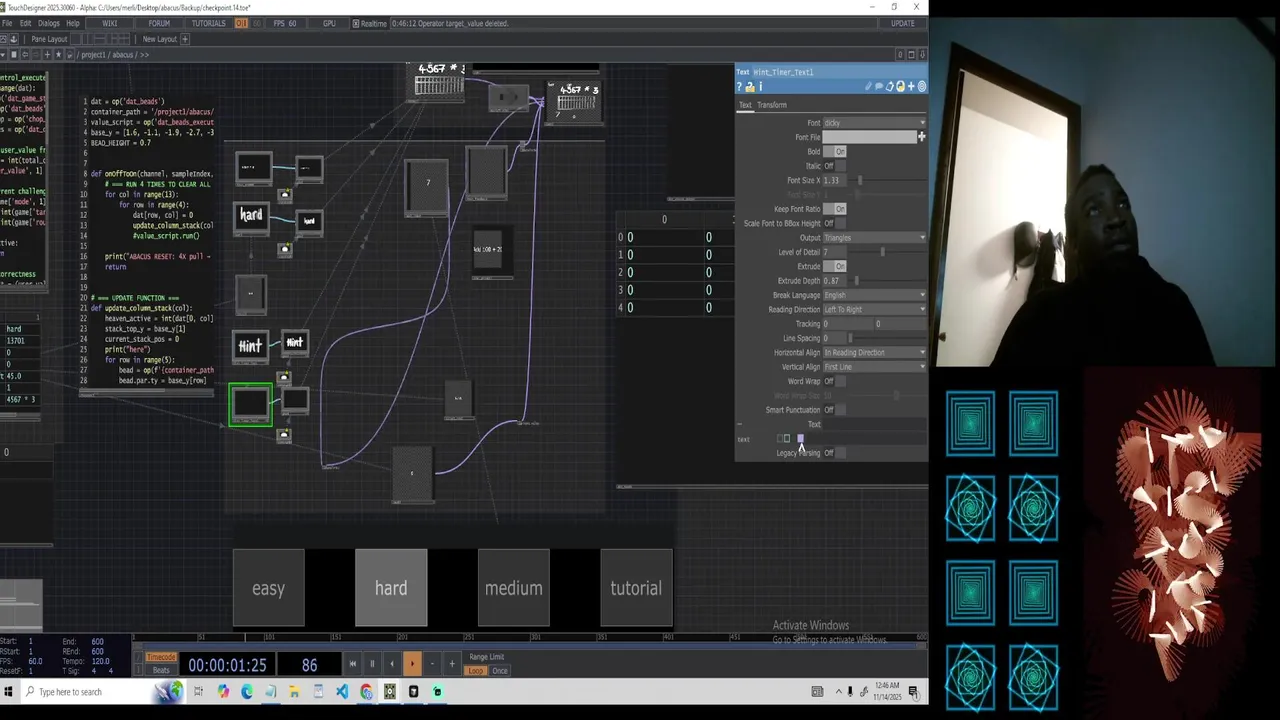Open operator help question-mark icon
This screenshot has width=1280, height=720.
(740, 87)
